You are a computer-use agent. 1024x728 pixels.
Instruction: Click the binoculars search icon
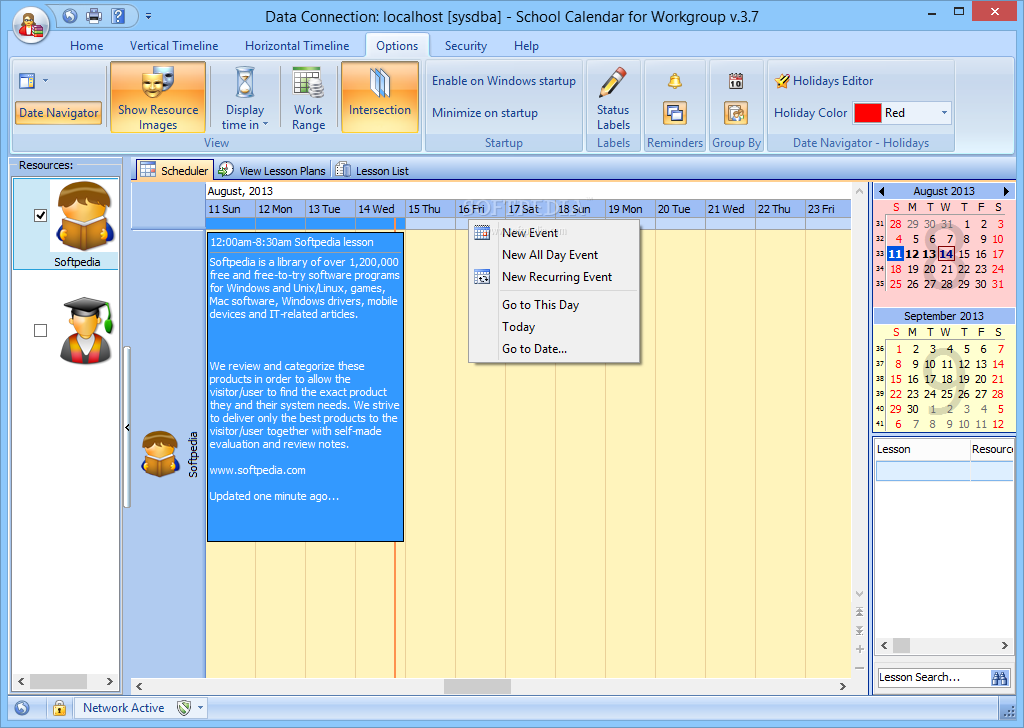pyautogui.click(x=999, y=678)
